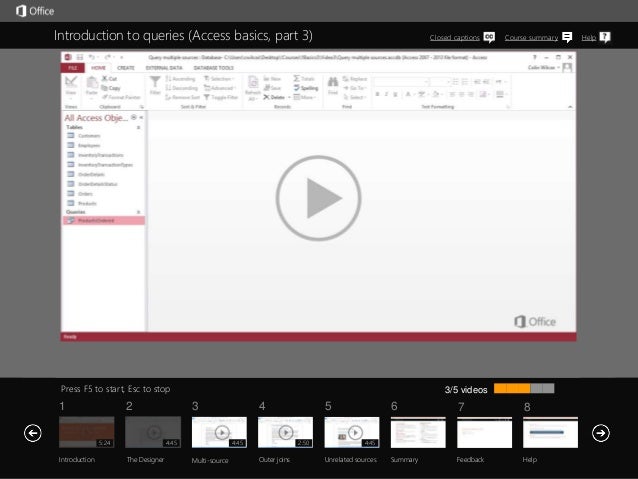
Task: Click Cut in the Clipboard group
Action: (x=109, y=79)
